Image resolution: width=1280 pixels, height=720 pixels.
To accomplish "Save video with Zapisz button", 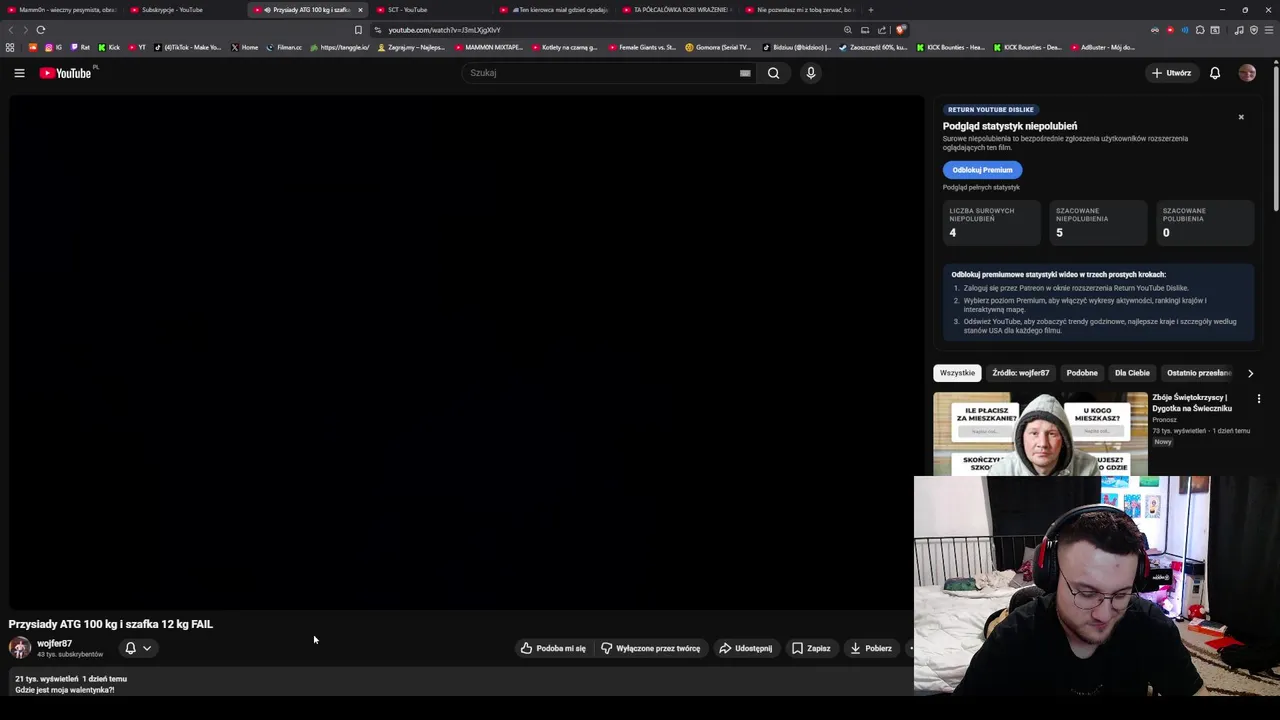I will [811, 648].
